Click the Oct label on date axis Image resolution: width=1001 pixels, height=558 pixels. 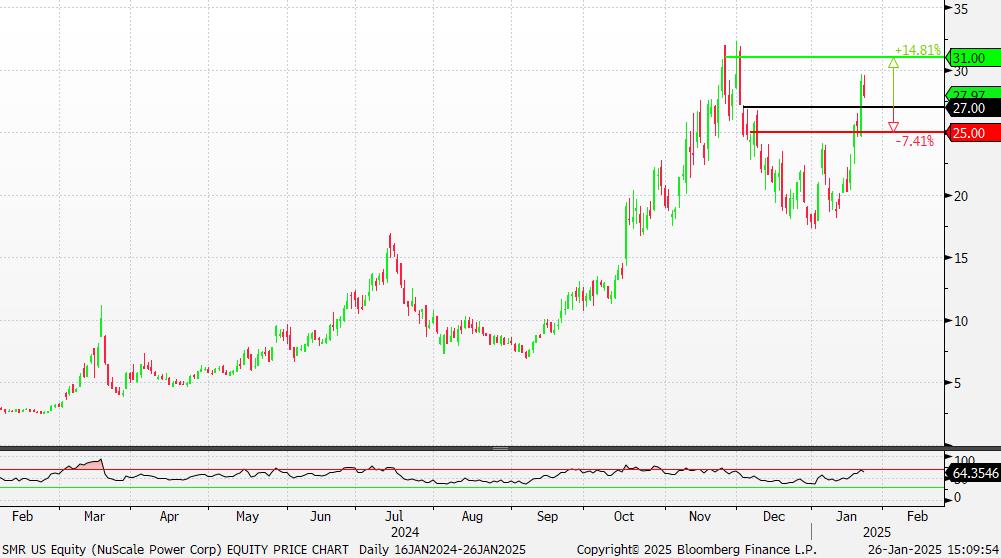[x=624, y=517]
